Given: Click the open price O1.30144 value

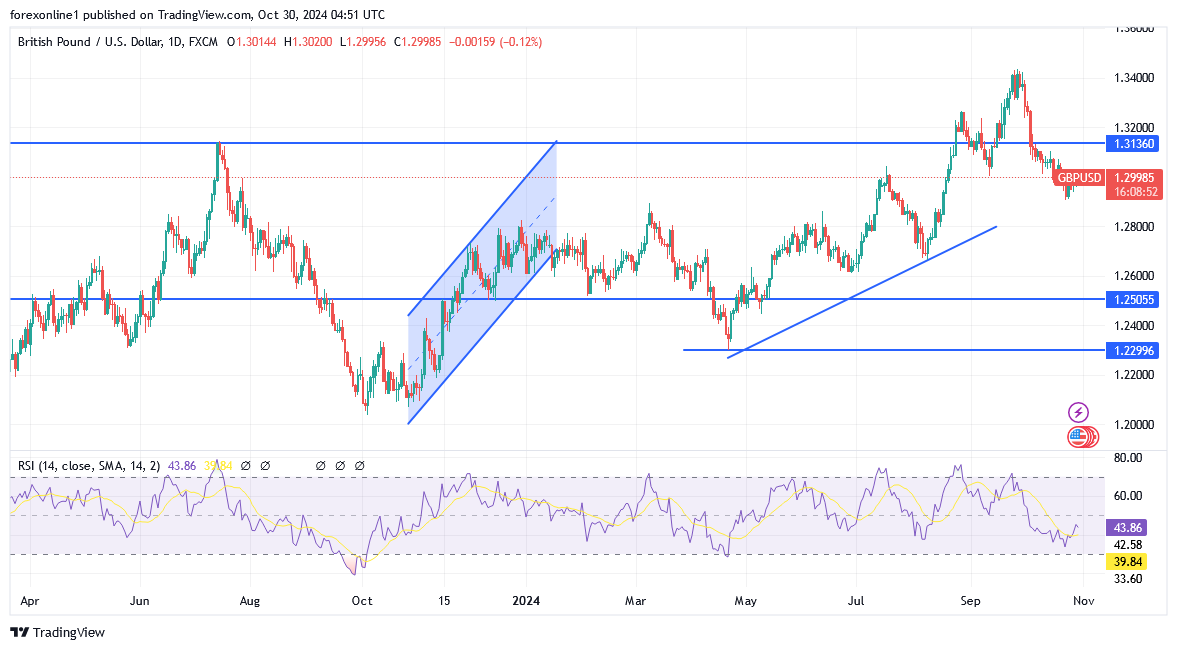Looking at the screenshot, I should point(252,42).
